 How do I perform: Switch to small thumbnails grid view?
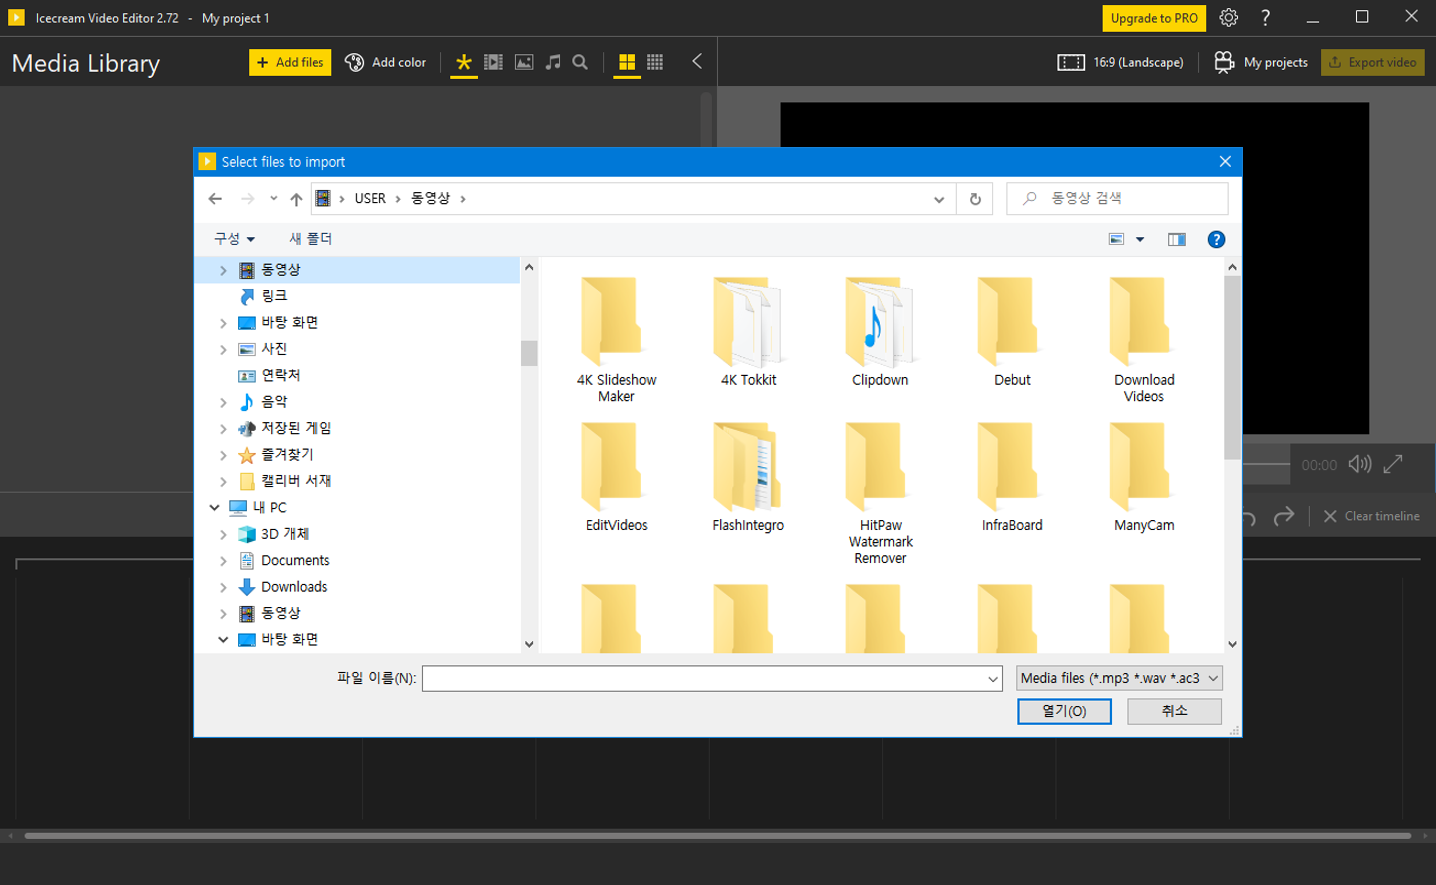pos(655,62)
